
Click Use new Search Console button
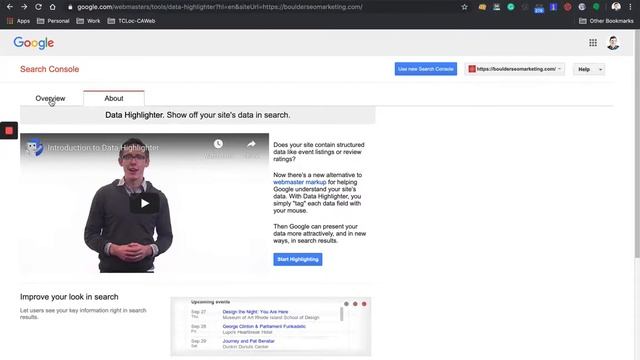click(426, 69)
